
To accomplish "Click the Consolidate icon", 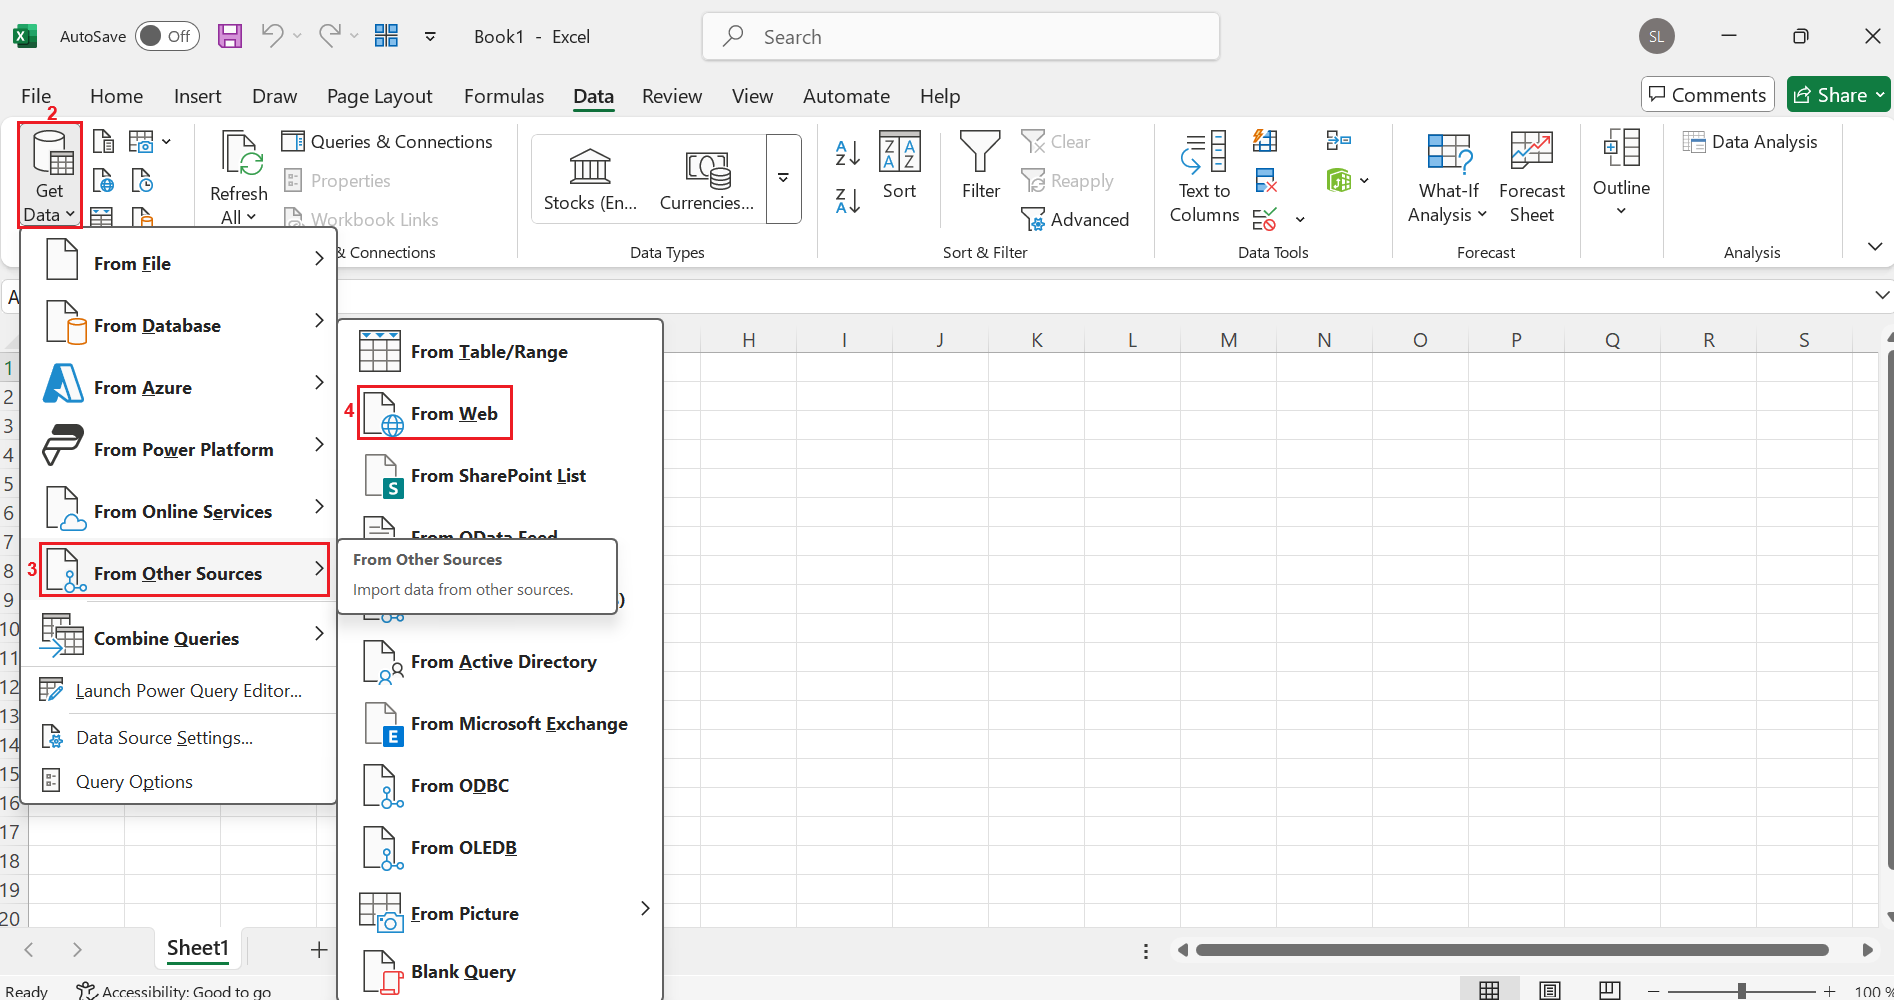I will click(1338, 141).
